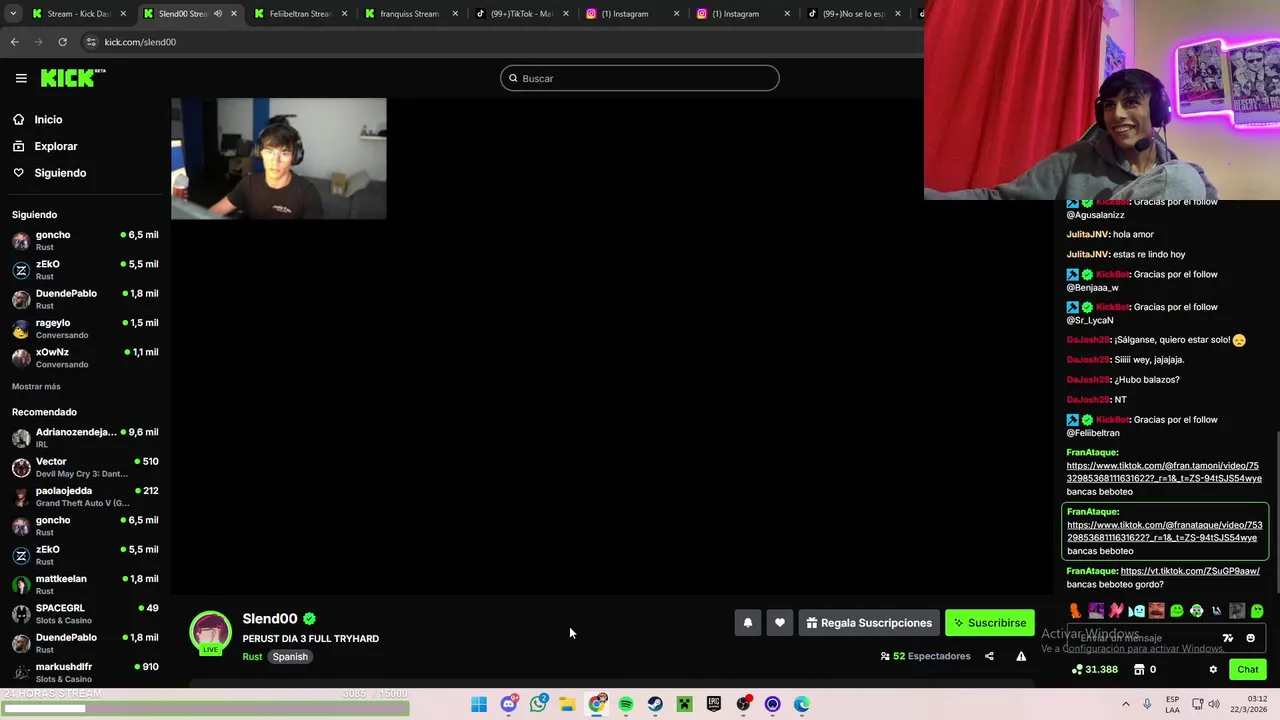Screen dimensions: 1280x720
Task: Focus the Buscar search field
Action: click(640, 78)
